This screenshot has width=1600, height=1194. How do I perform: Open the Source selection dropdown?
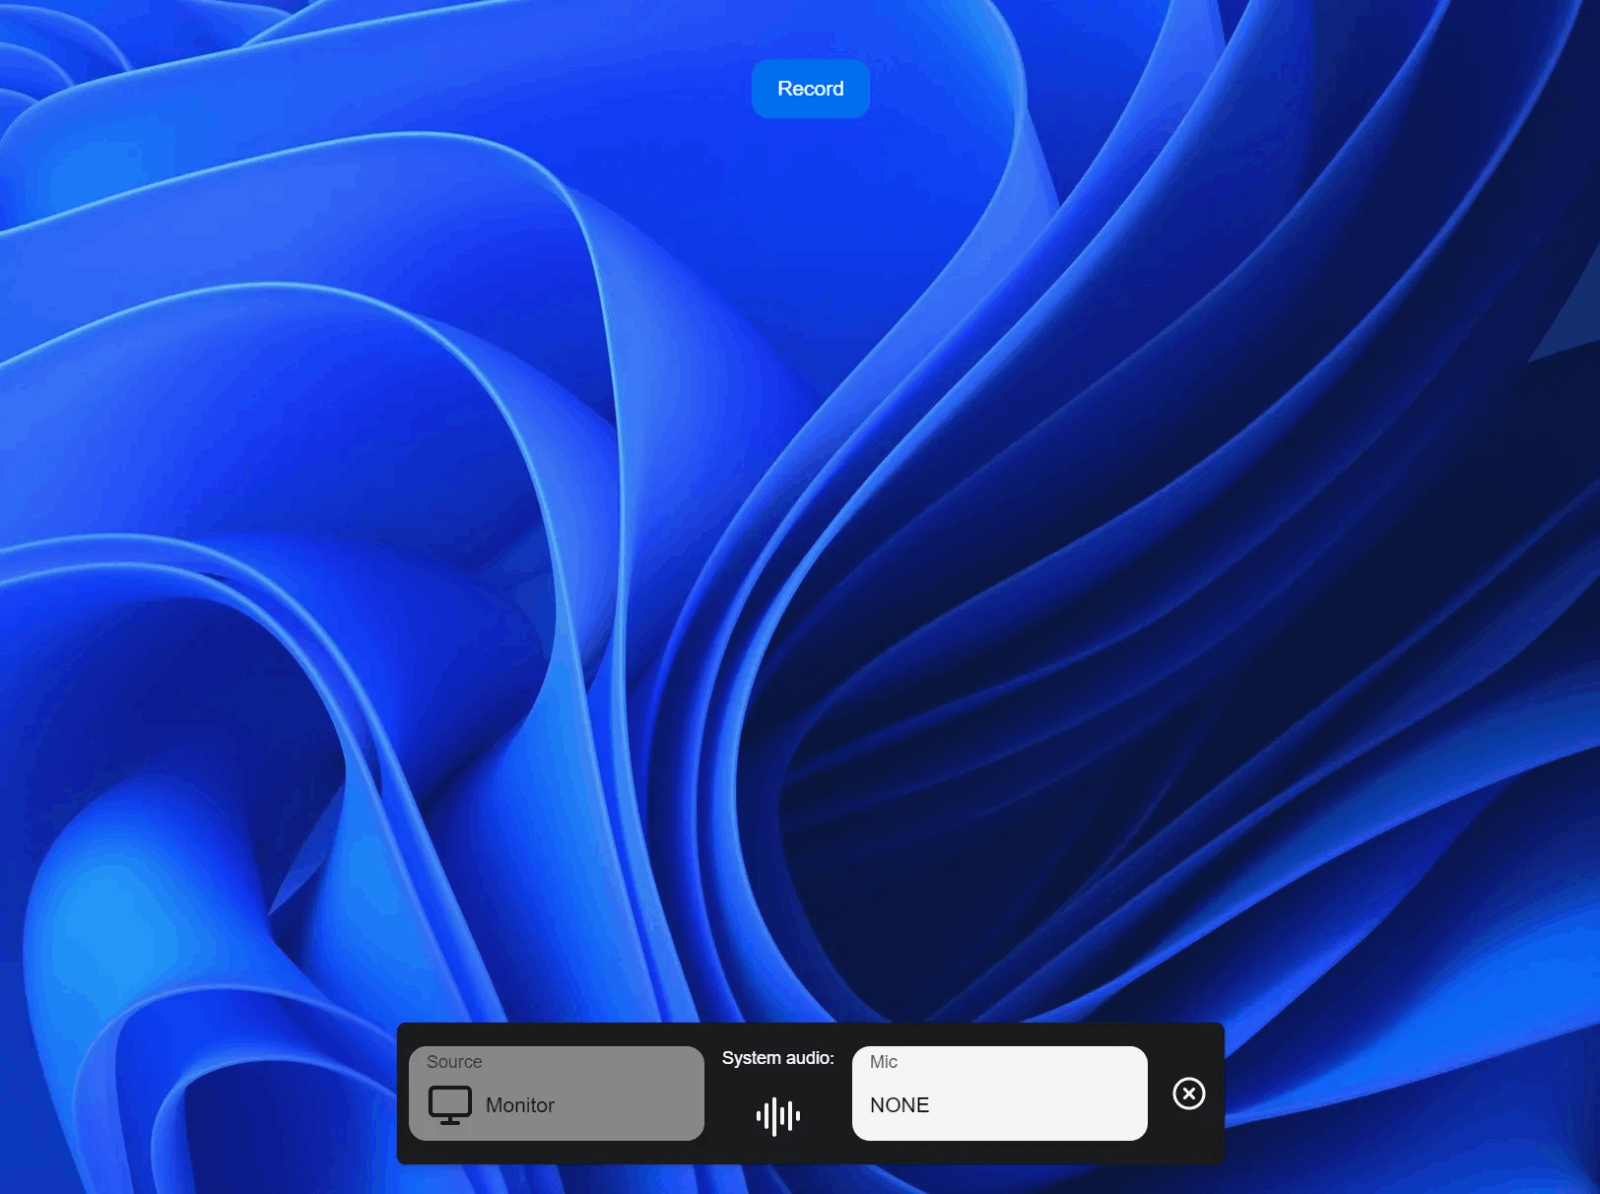[556, 1093]
